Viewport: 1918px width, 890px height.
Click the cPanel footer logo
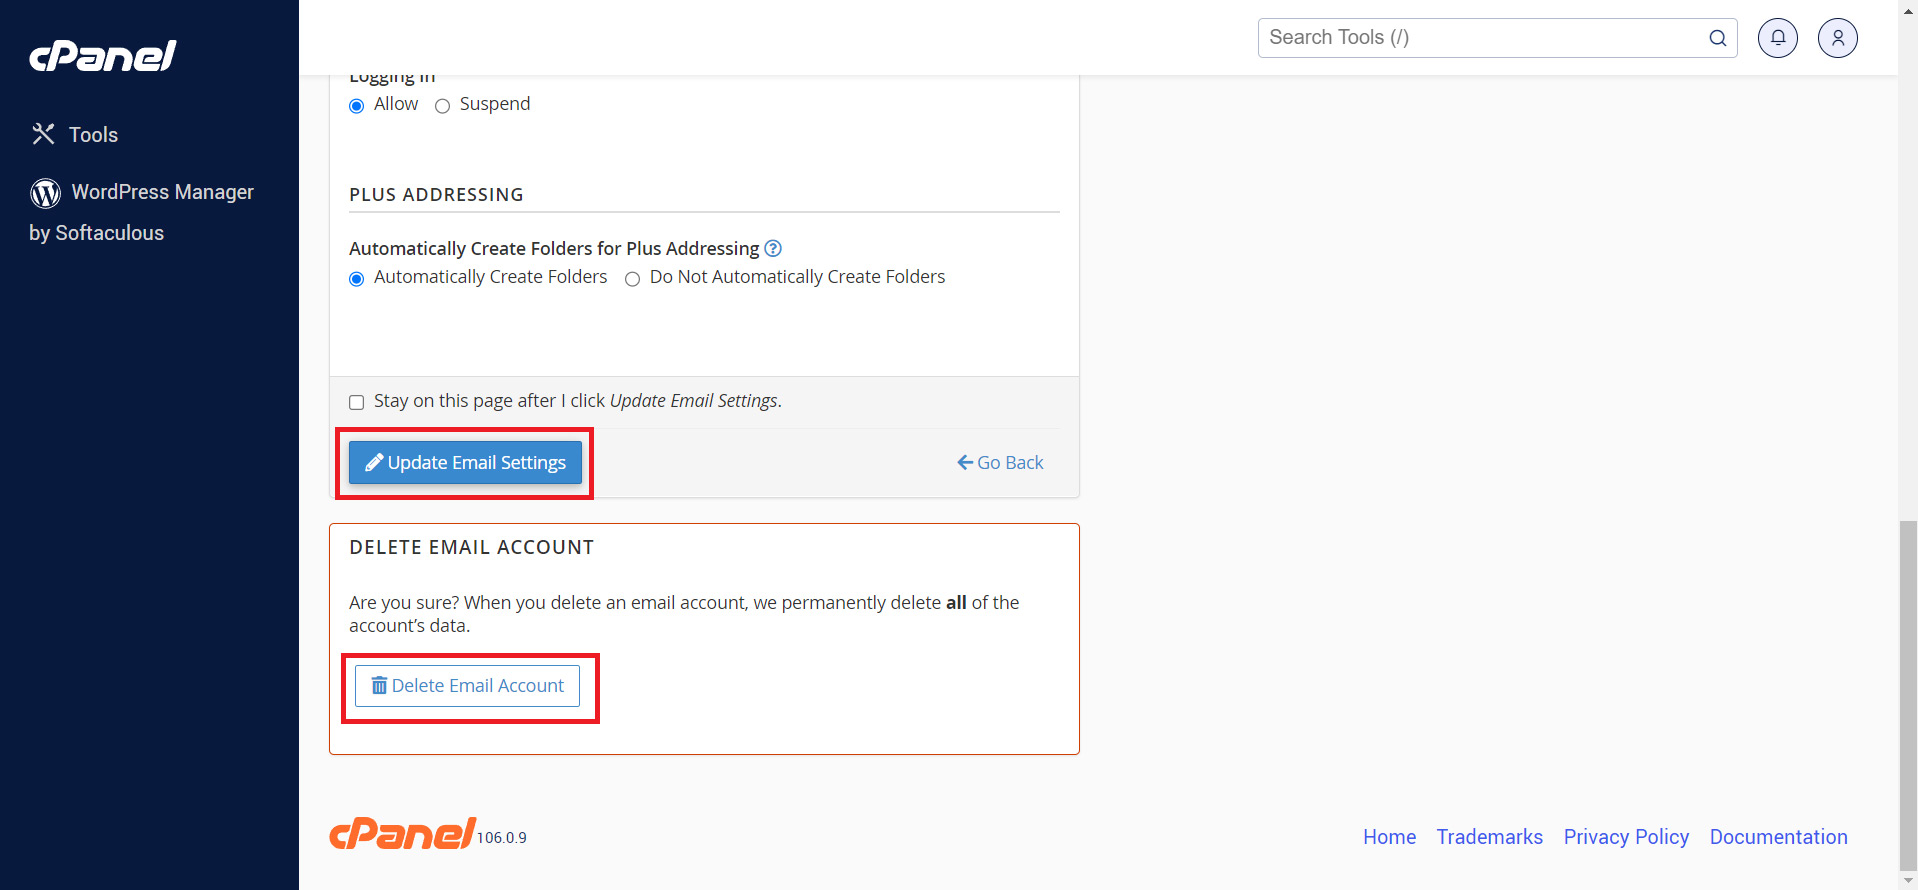[403, 833]
